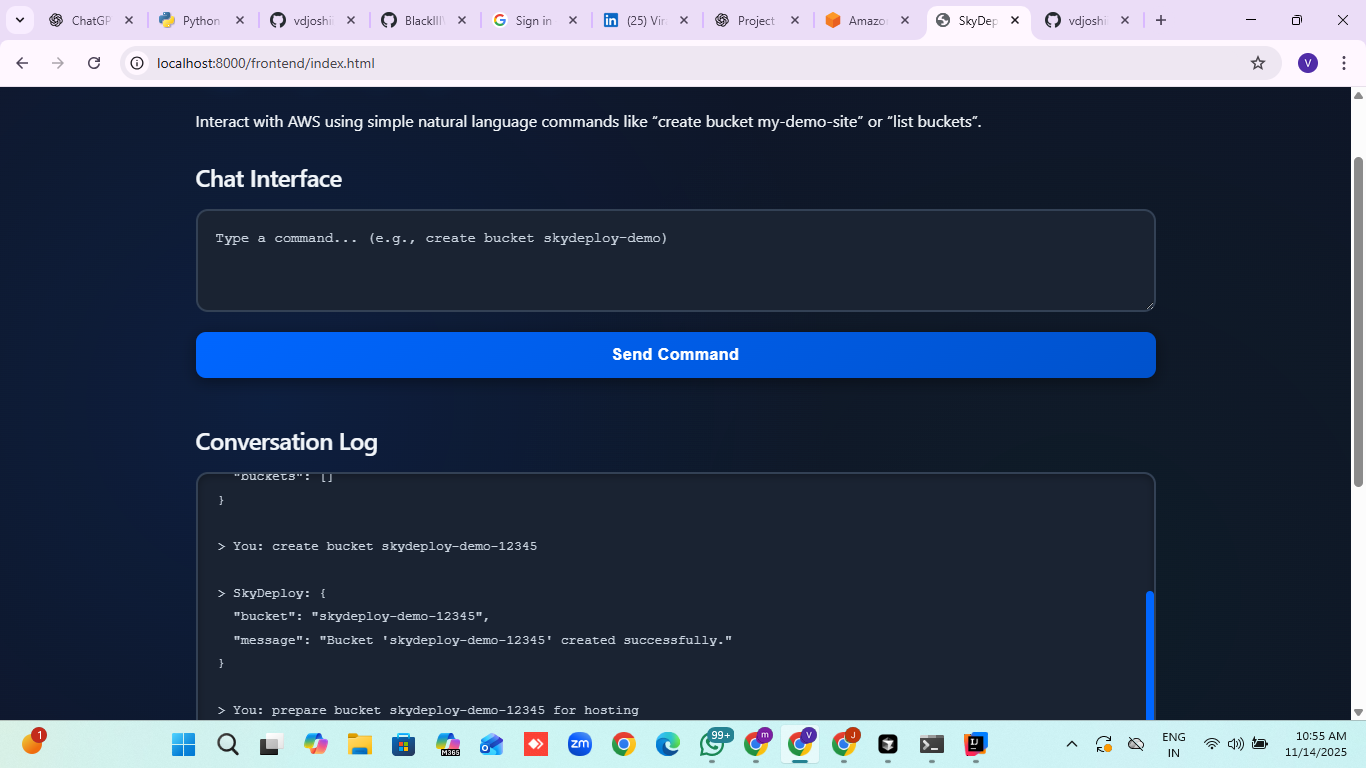Click the Chat Interface heading
This screenshot has height=768, width=1366.
268,179
